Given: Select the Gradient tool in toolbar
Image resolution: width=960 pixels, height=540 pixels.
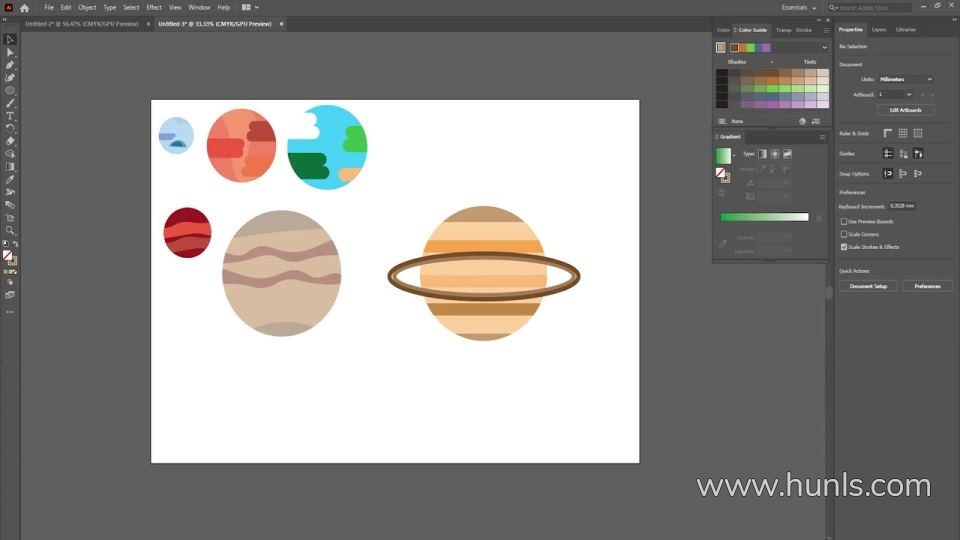Looking at the screenshot, I should coord(10,167).
